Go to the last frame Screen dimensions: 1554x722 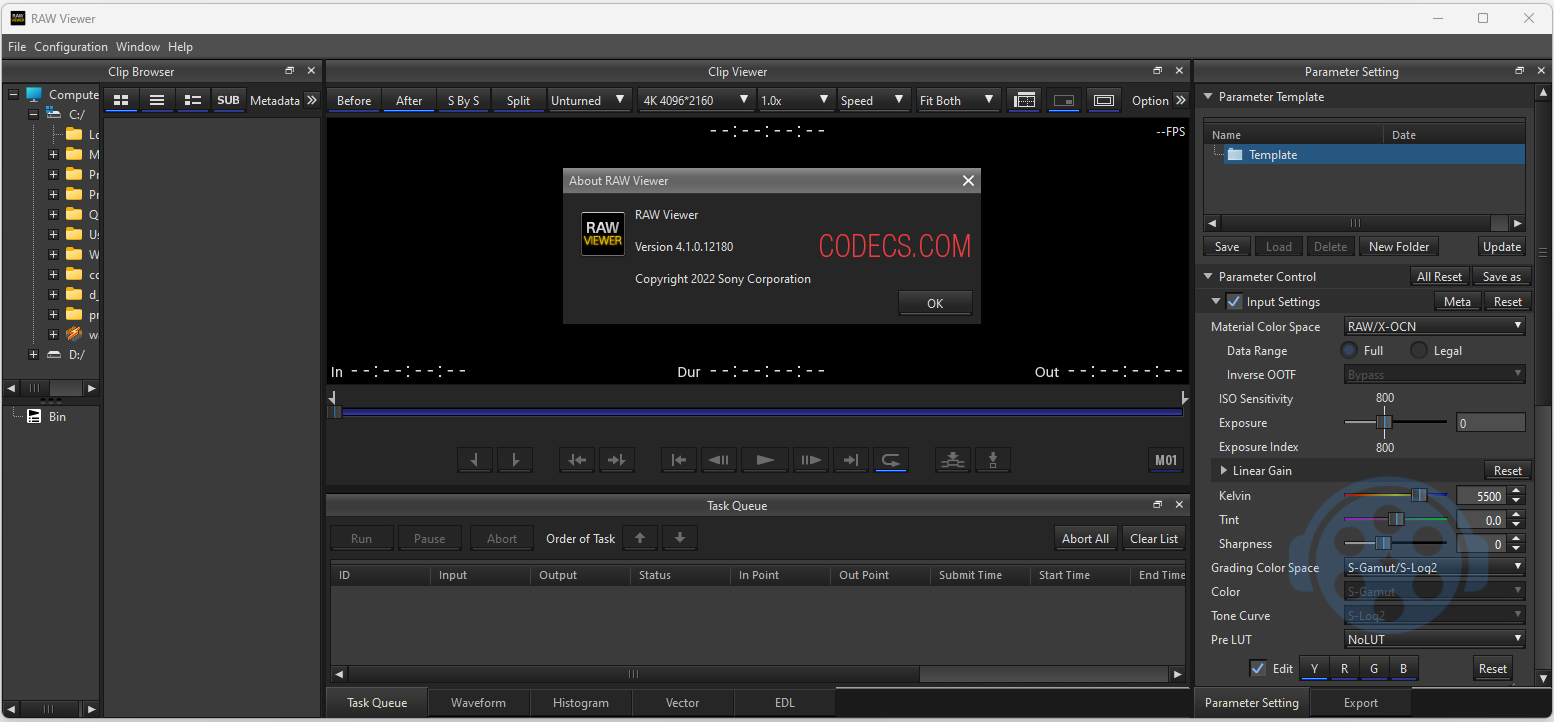851,460
